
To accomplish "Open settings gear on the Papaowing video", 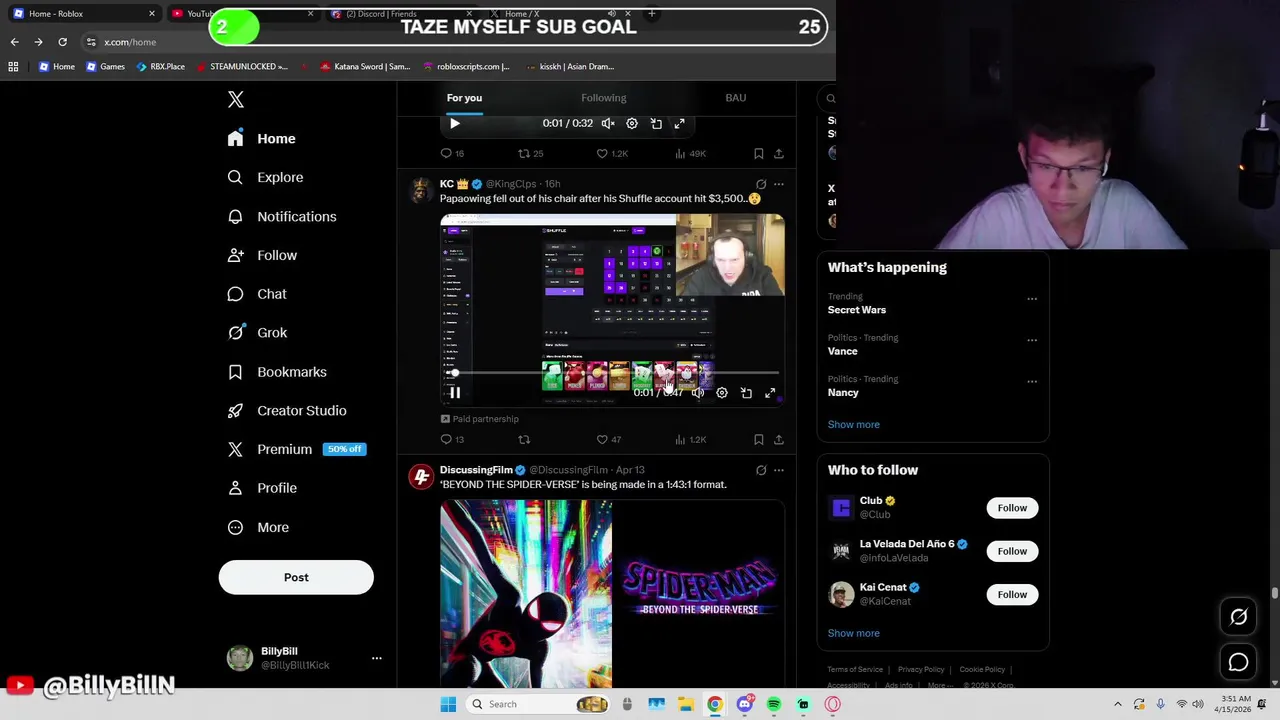I will pyautogui.click(x=722, y=393).
